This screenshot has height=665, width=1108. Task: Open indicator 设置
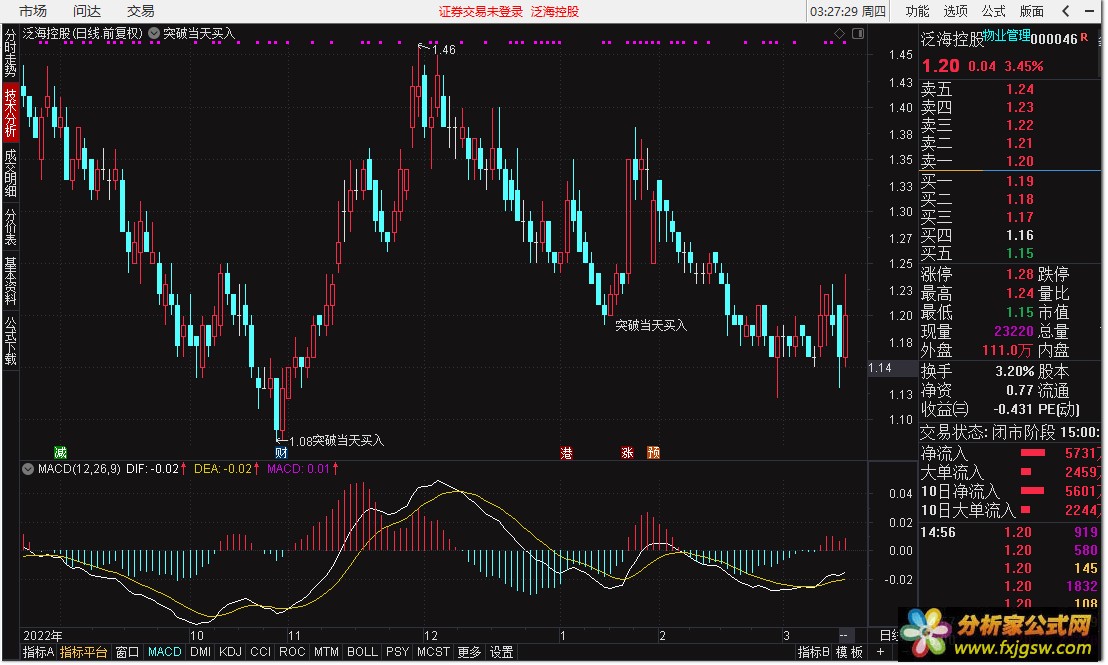pyautogui.click(x=502, y=652)
